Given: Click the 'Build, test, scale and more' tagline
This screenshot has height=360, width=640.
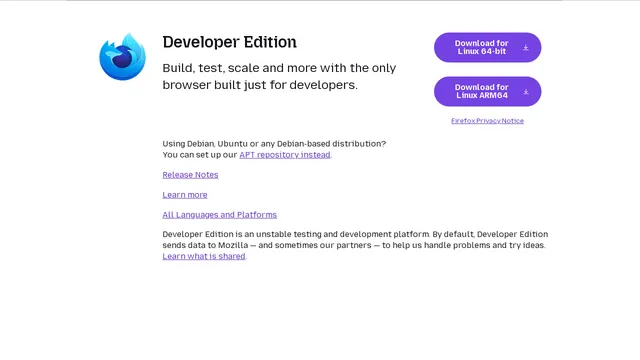Looking at the screenshot, I should [279, 76].
